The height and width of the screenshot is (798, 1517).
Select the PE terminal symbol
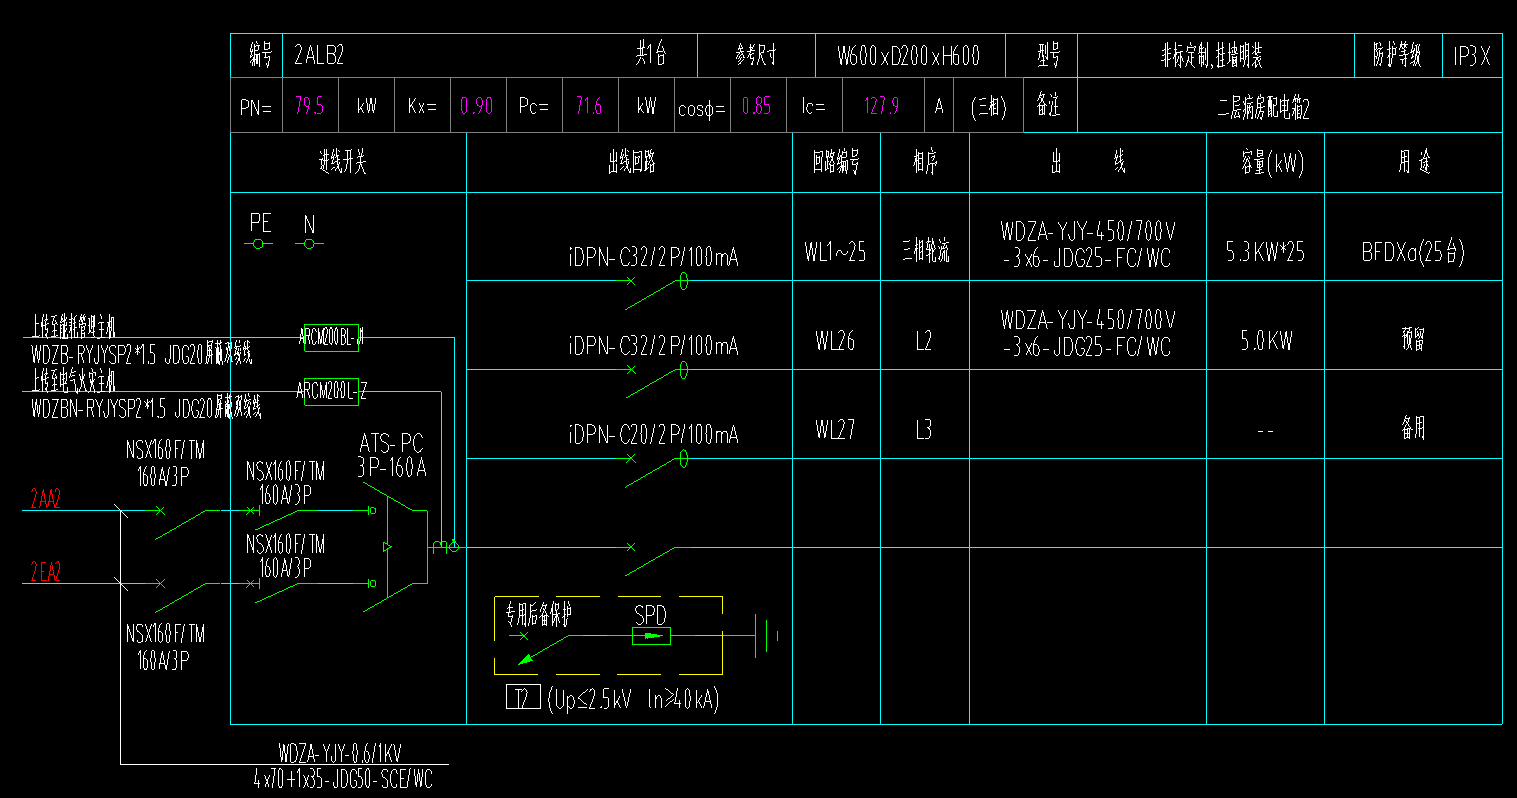pos(258,241)
